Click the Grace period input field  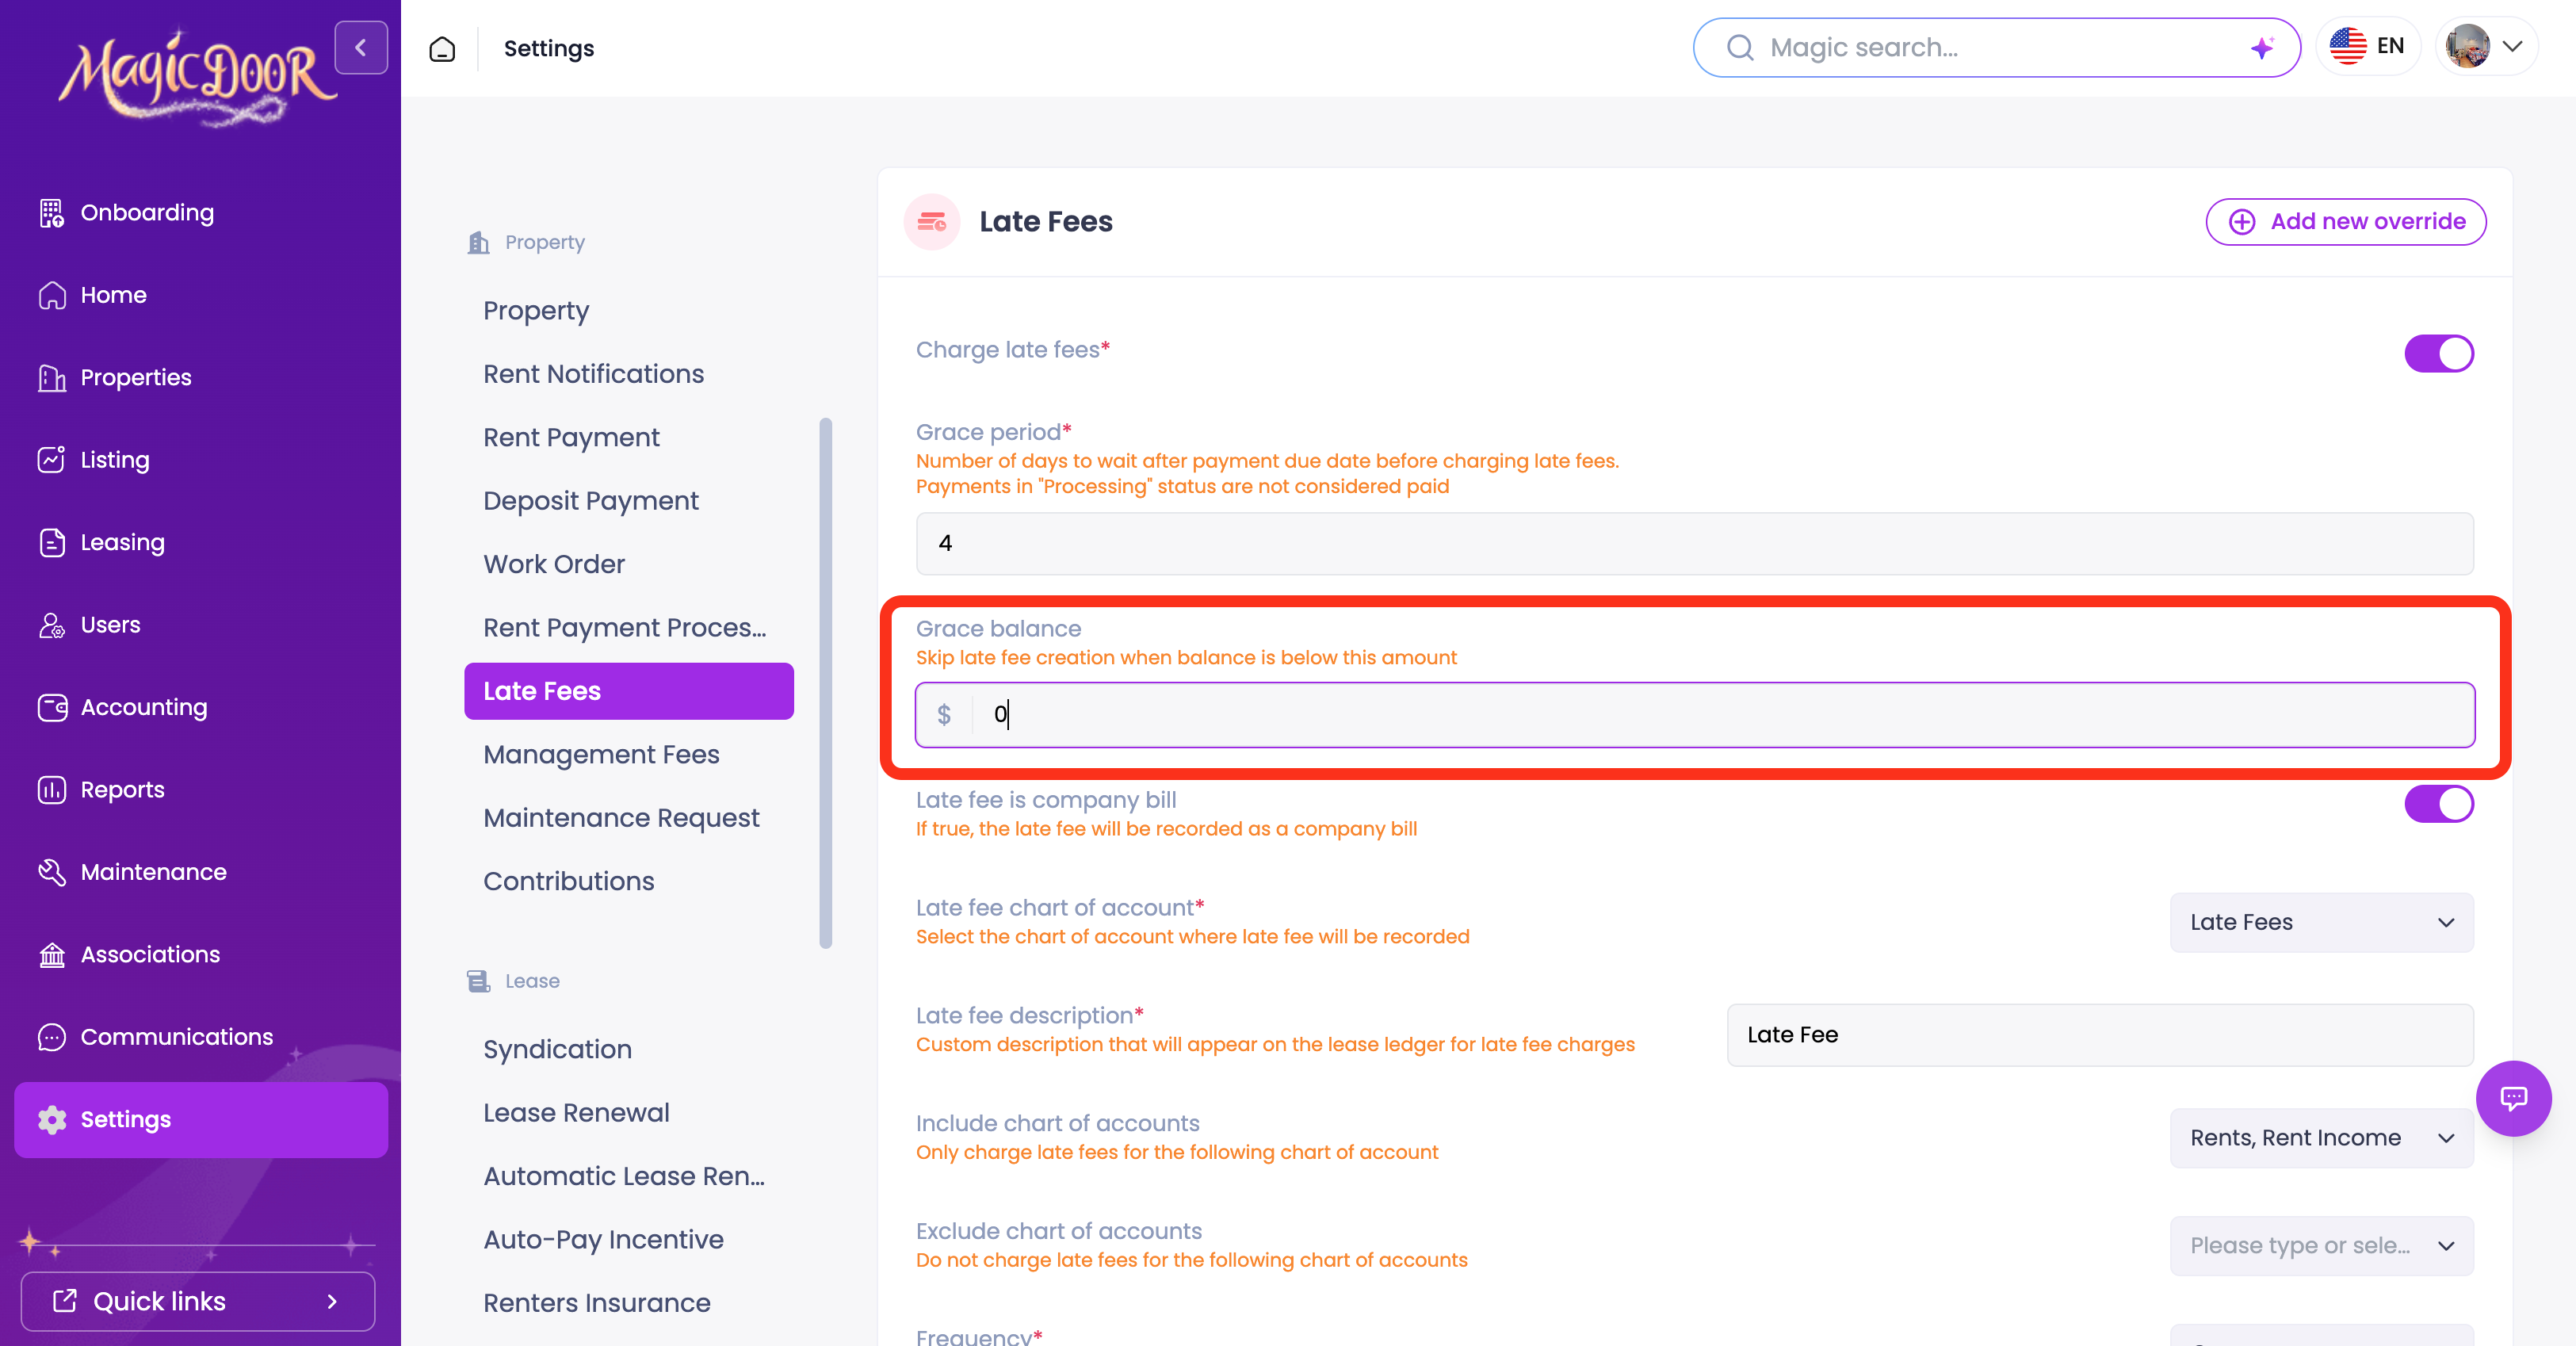tap(1694, 543)
